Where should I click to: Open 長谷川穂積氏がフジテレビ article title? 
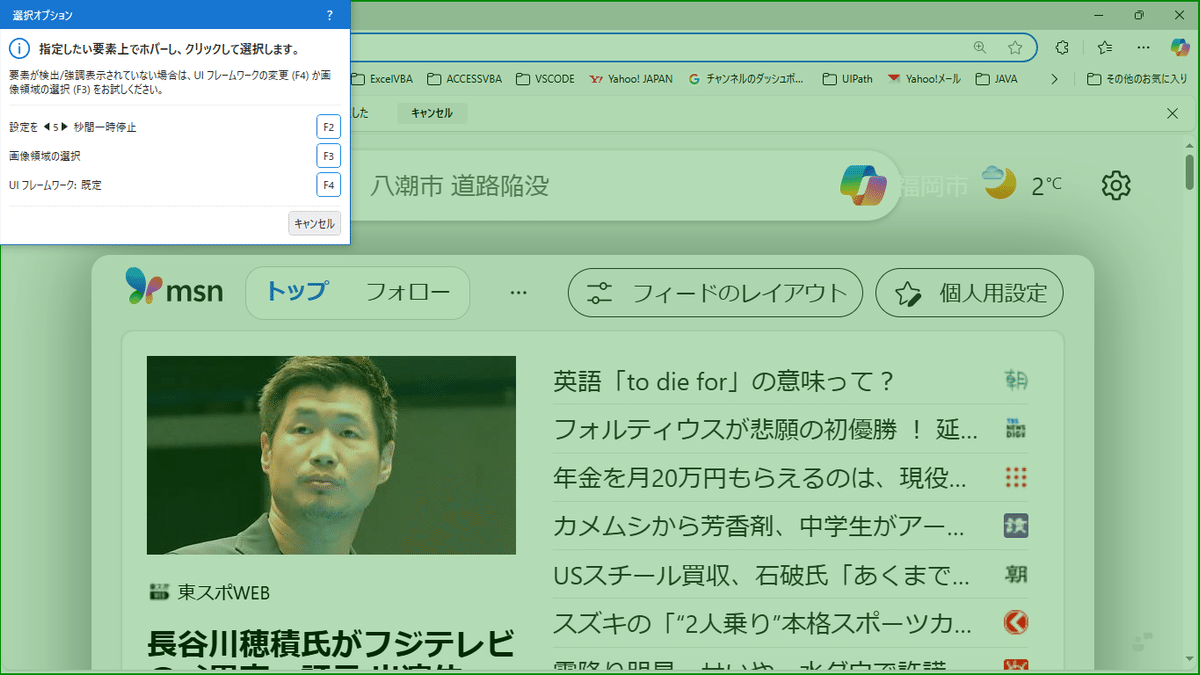click(331, 649)
